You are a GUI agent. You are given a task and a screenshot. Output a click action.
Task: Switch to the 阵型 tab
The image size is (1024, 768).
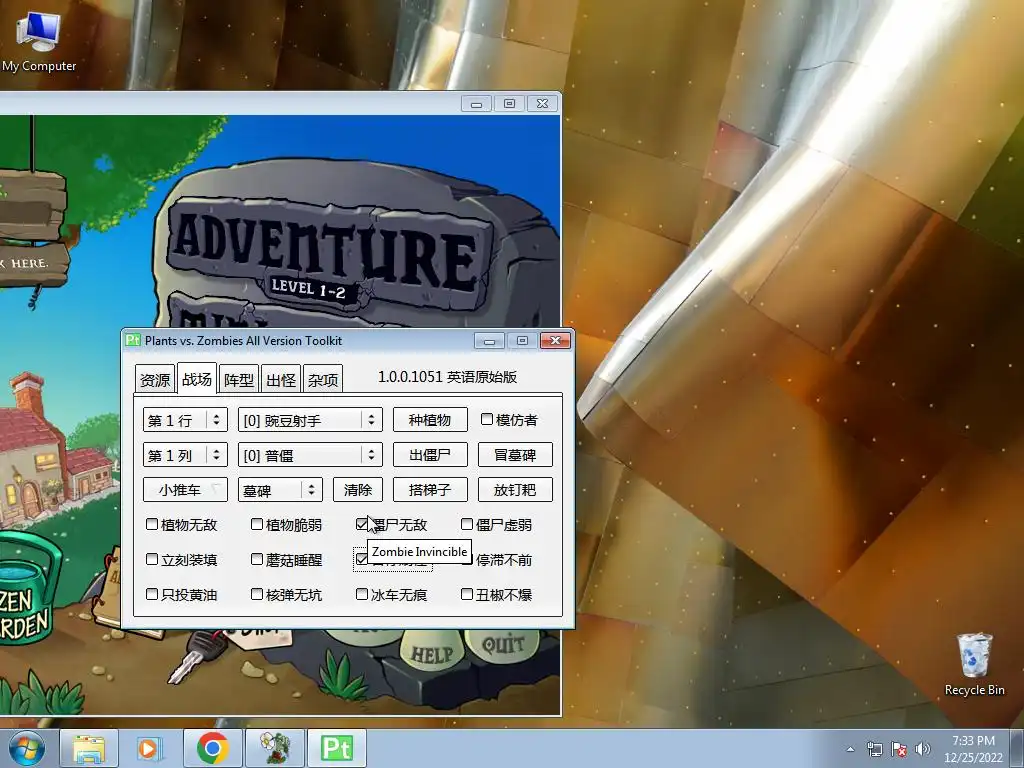(238, 379)
